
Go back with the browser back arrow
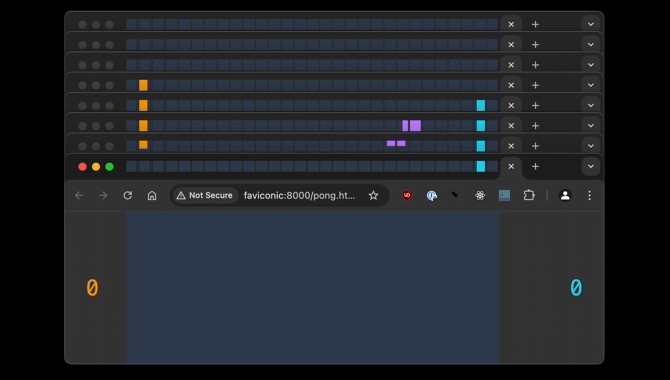tap(79, 195)
